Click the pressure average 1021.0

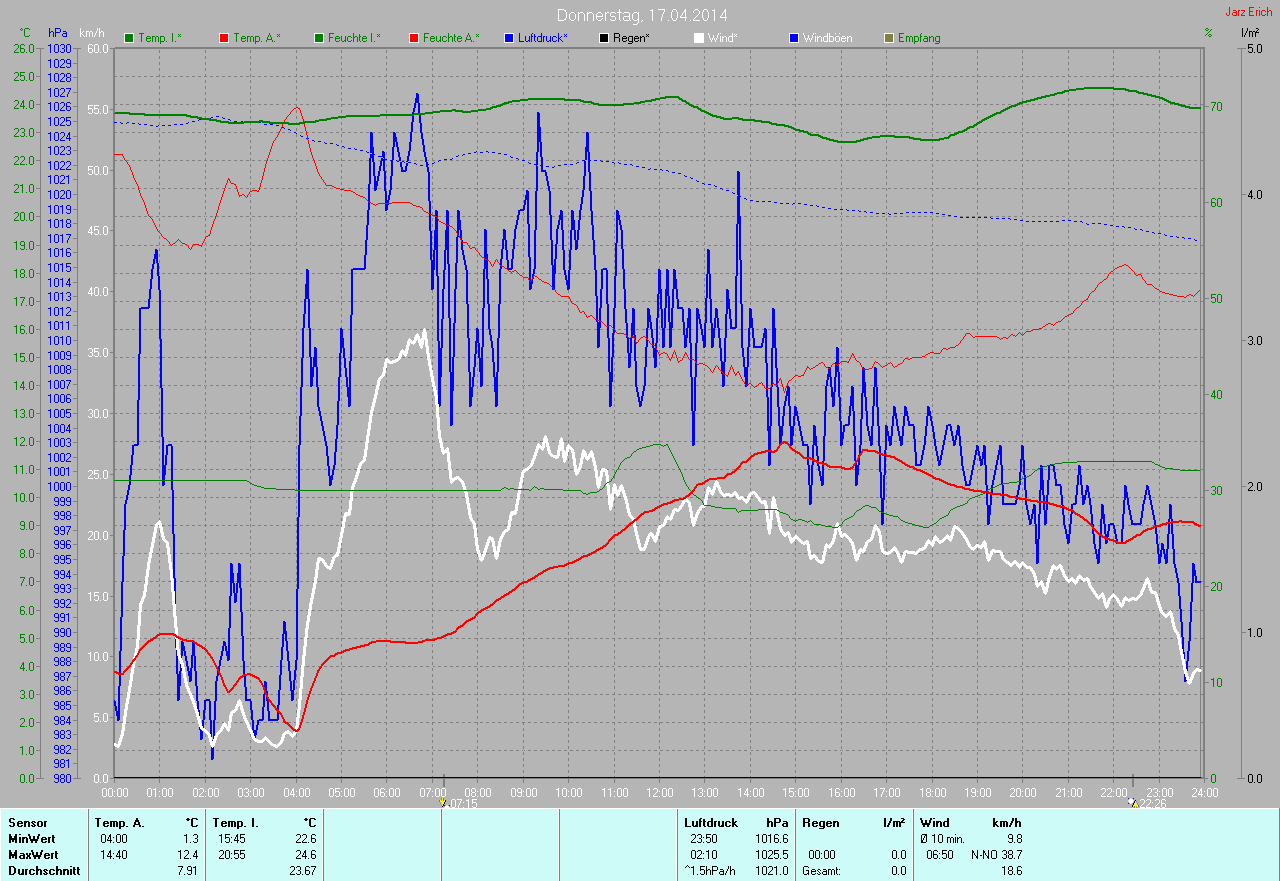[772, 871]
